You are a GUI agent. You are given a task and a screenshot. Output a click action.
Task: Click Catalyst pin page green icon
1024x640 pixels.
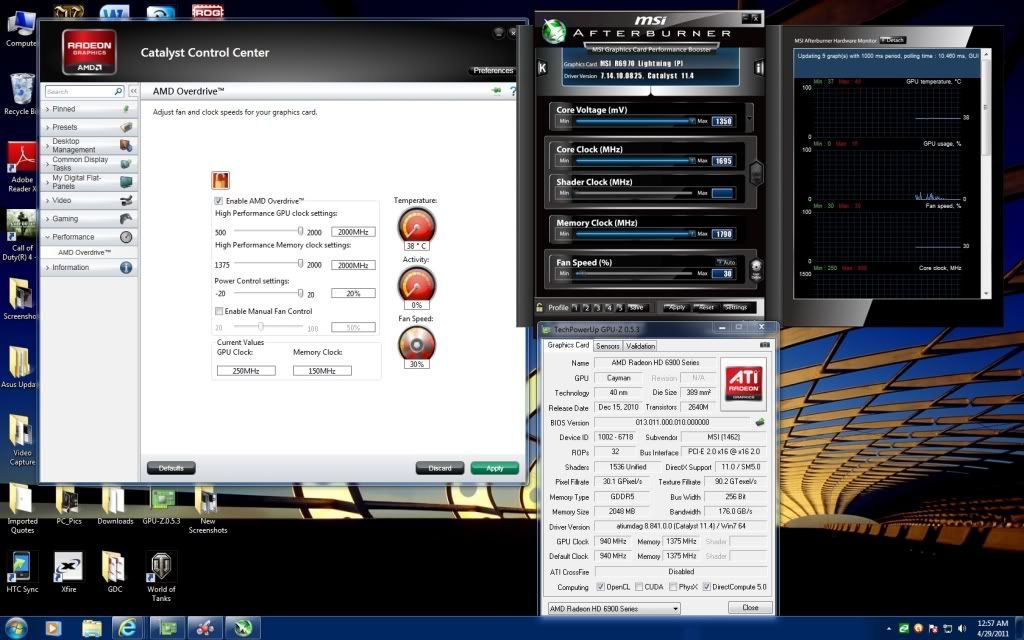497,91
